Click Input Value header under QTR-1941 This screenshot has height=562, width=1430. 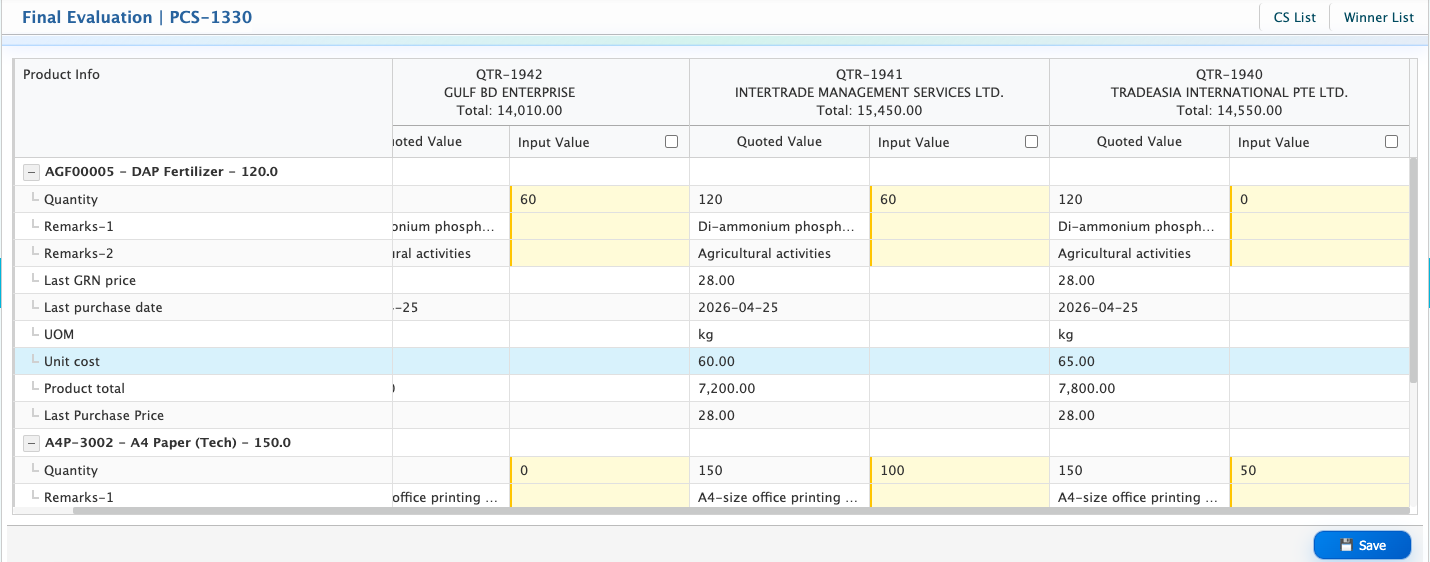(x=959, y=142)
